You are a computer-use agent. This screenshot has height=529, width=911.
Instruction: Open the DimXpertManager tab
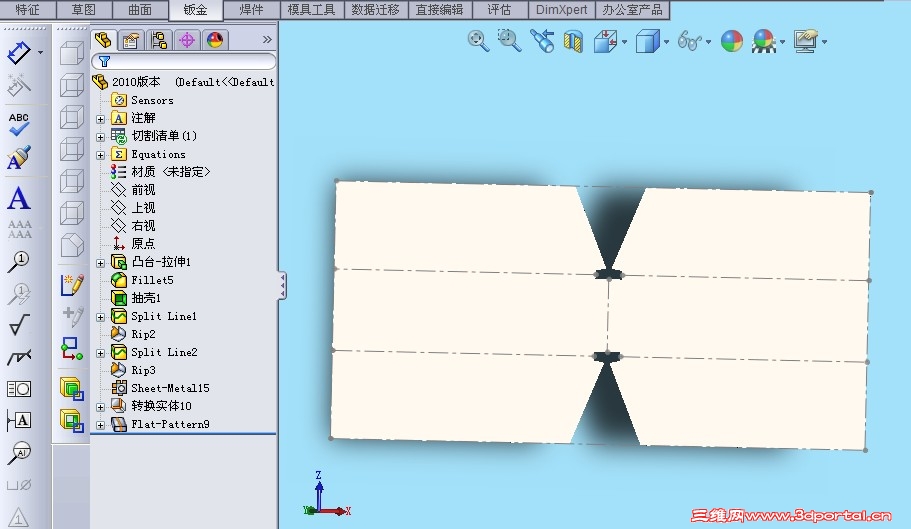coord(186,40)
